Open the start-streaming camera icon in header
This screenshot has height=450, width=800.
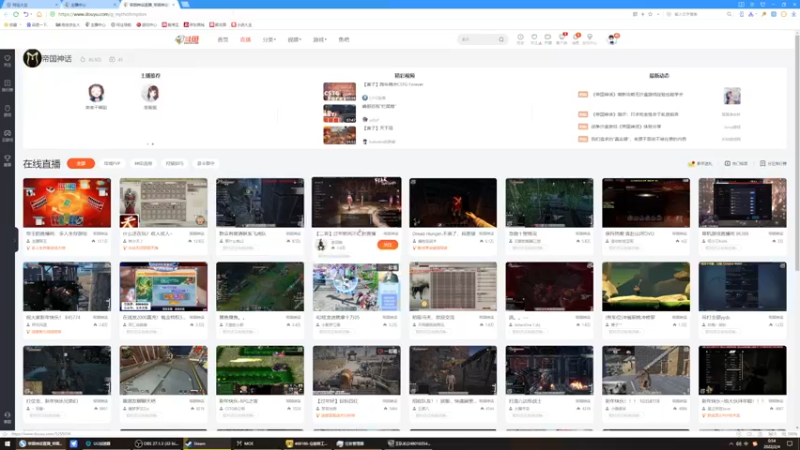click(547, 39)
